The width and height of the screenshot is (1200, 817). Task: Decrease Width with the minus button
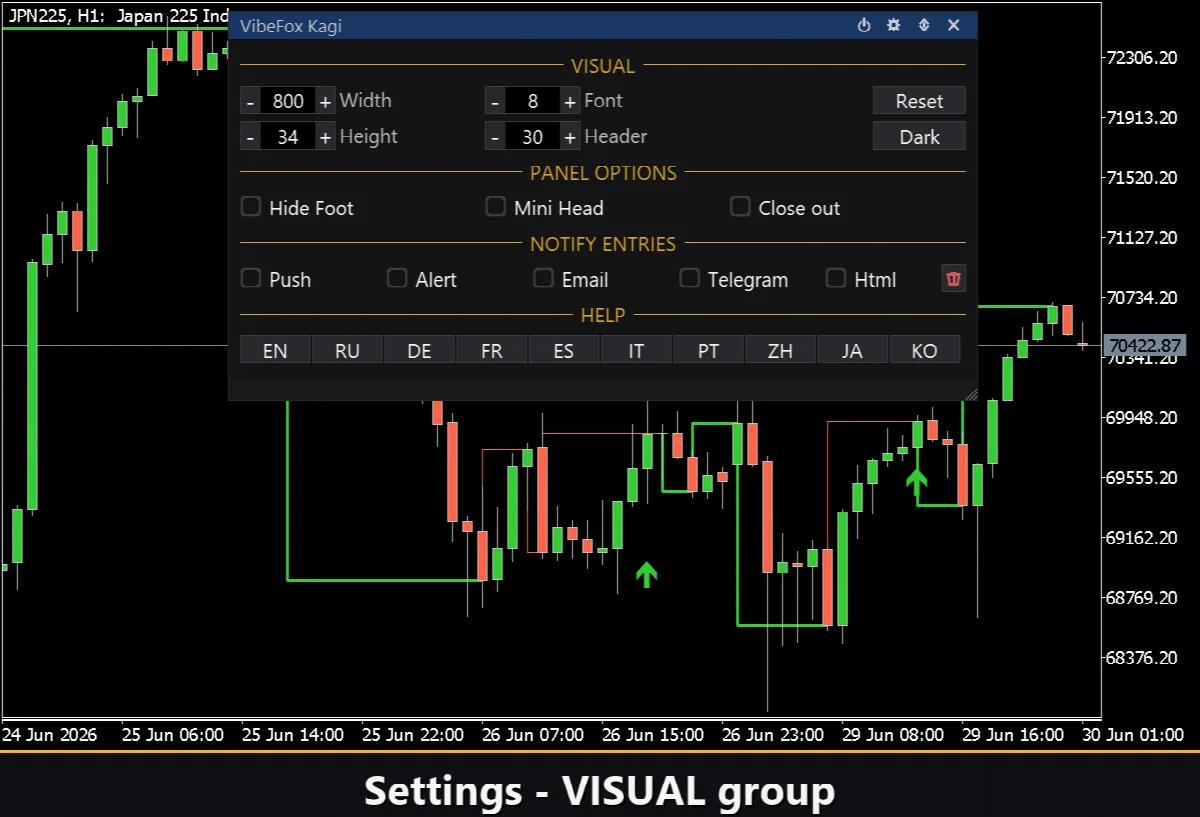(x=250, y=101)
